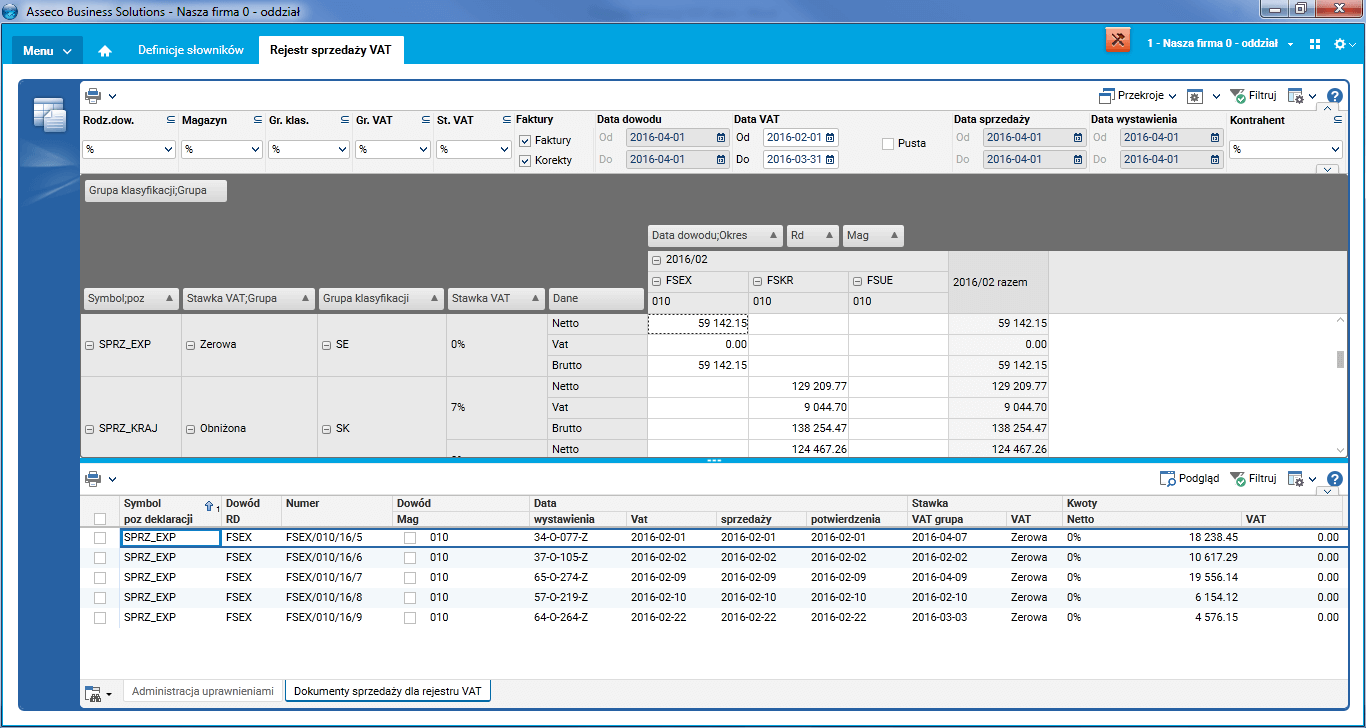Collapse the SPRZ_EXP row group
1366x728 pixels.
[x=90, y=345]
